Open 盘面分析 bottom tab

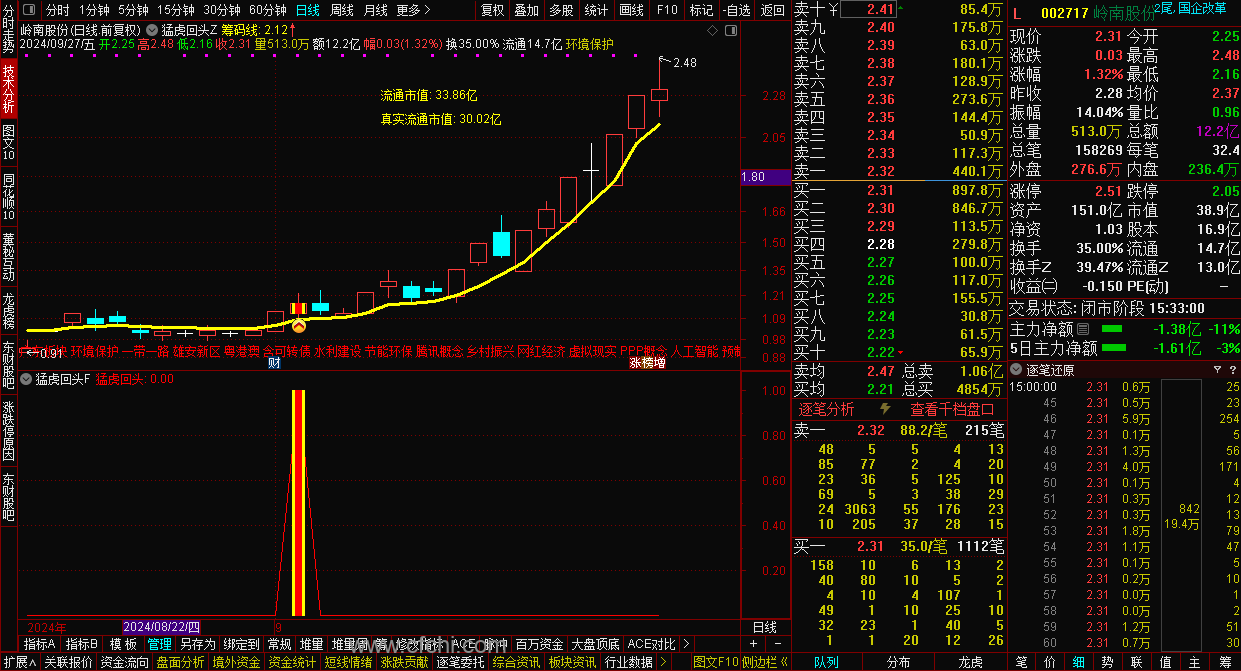(180, 662)
